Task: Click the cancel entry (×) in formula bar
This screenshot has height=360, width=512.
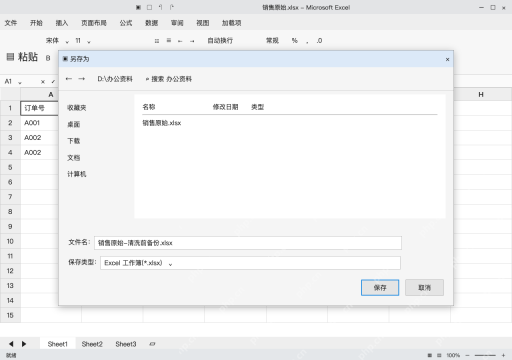Action: (43, 82)
